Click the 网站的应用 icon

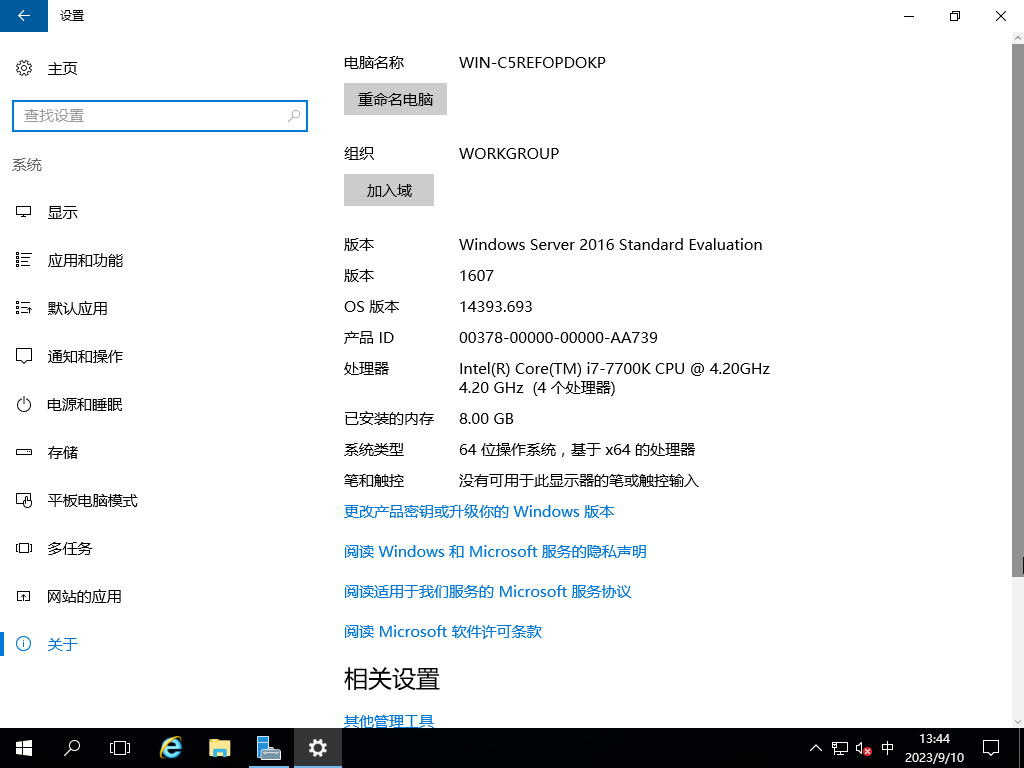coord(24,596)
